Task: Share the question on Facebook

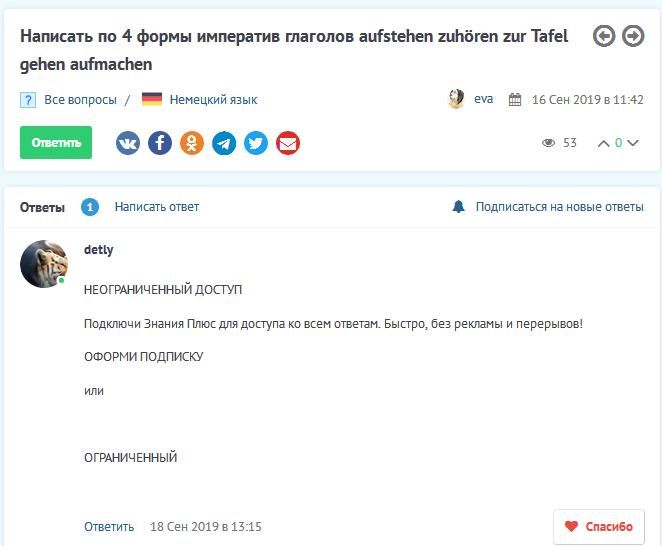Action: 160,143
